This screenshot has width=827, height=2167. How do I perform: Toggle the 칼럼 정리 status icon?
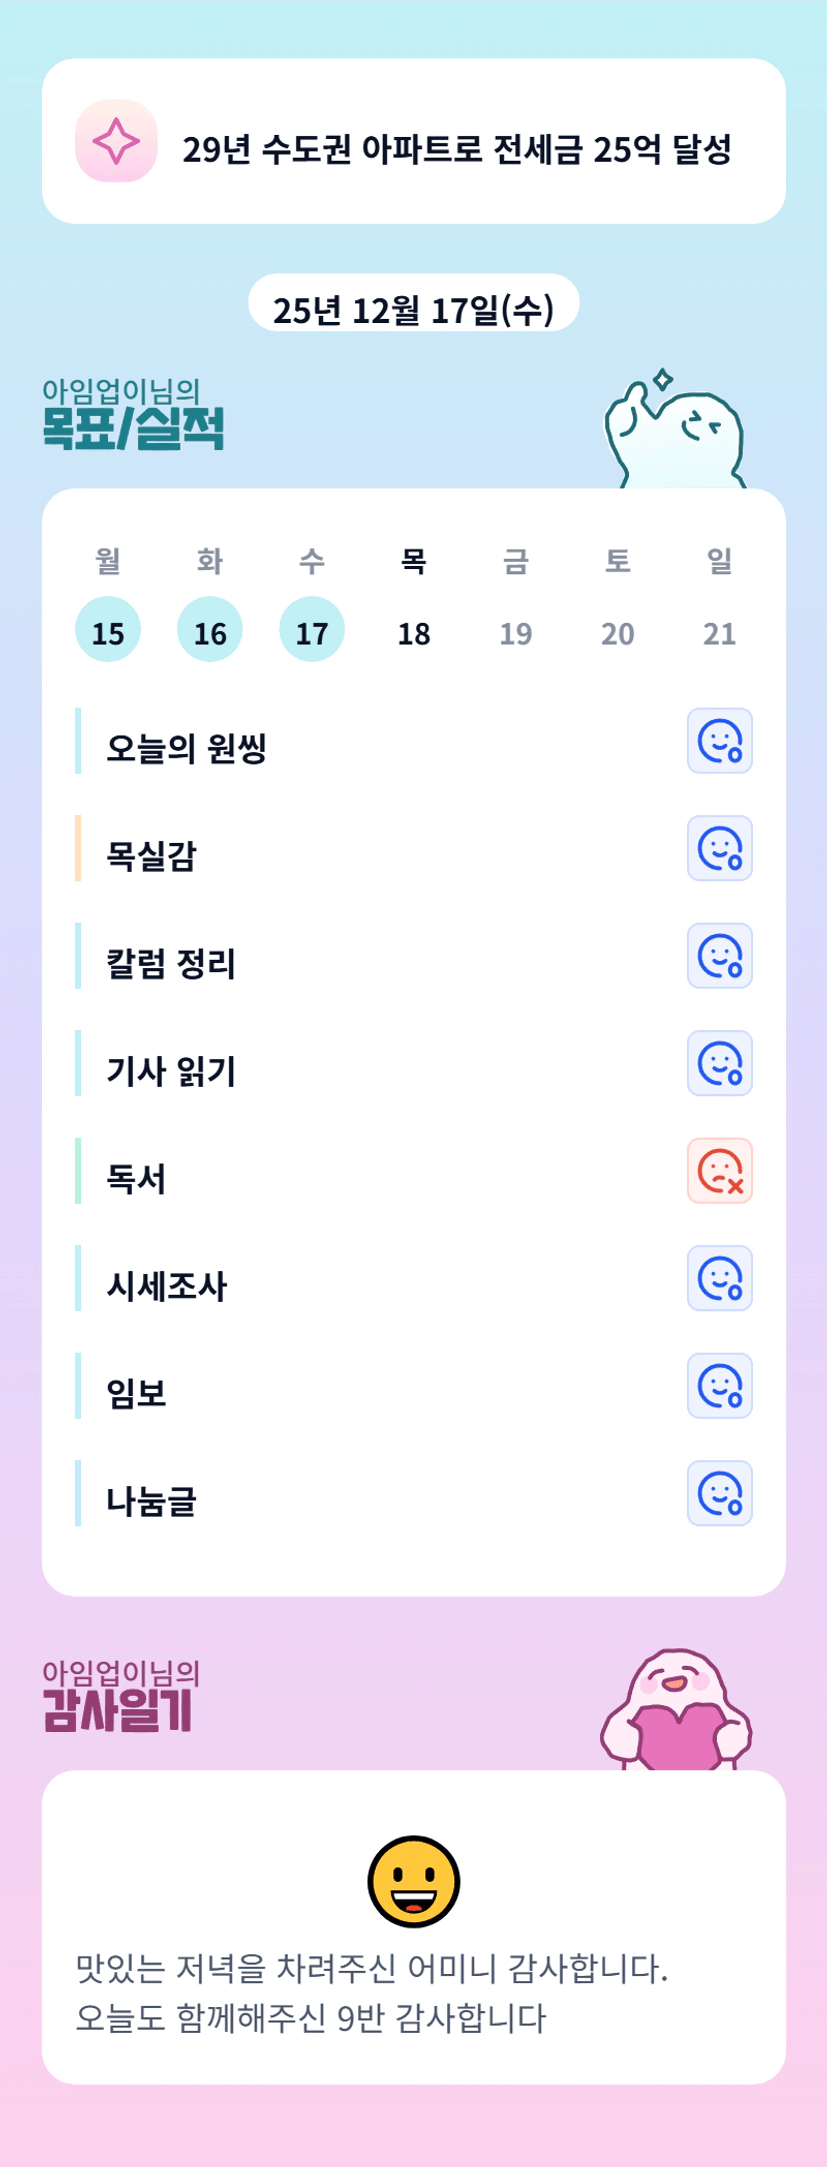(x=719, y=956)
